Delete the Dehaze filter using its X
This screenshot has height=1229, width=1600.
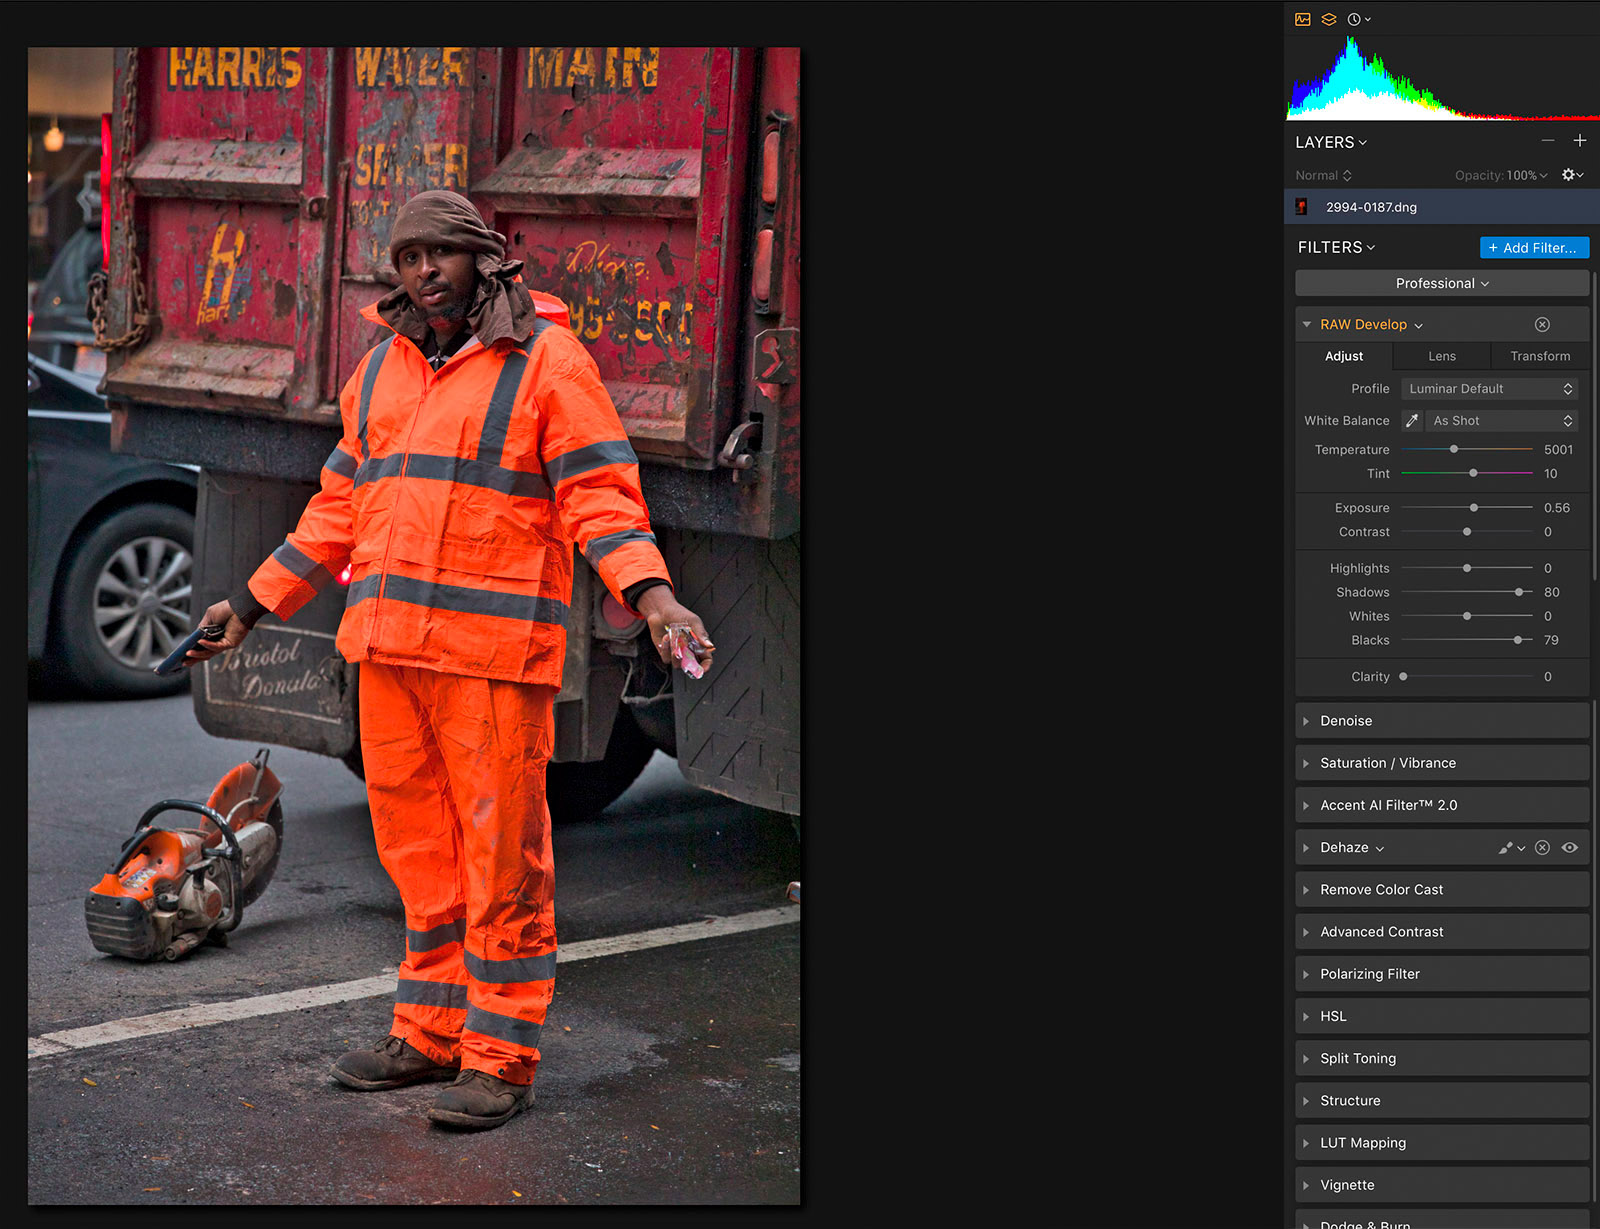[1542, 848]
